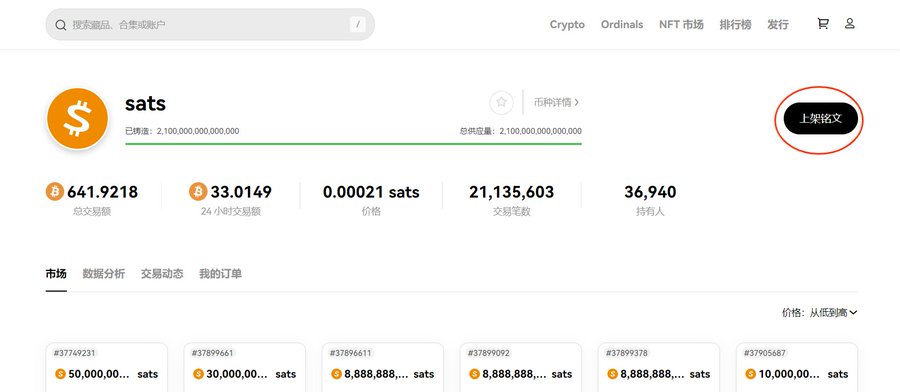Click the 24 小时交易额 label
The image size is (900, 392).
pyautogui.click(x=231, y=212)
